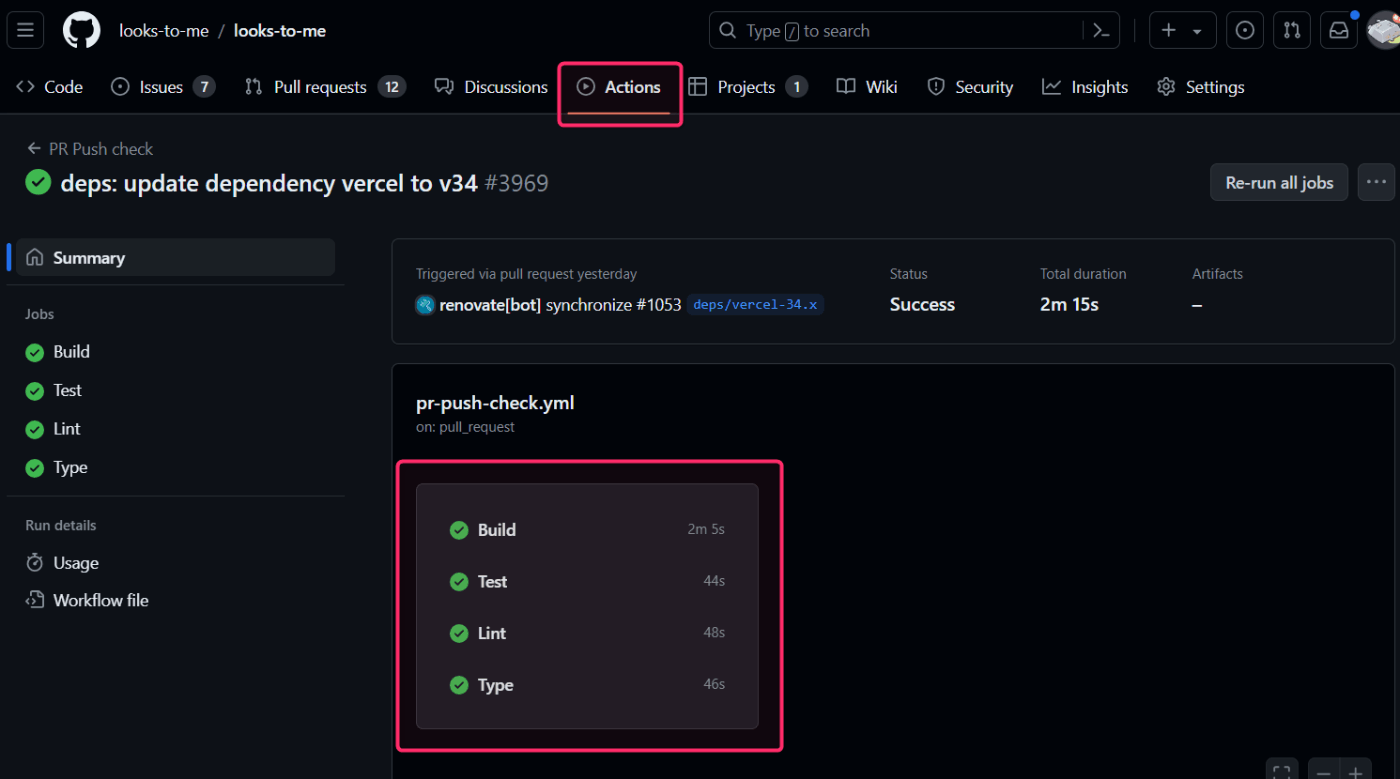Go back to PR Push check workflow

coord(89,149)
